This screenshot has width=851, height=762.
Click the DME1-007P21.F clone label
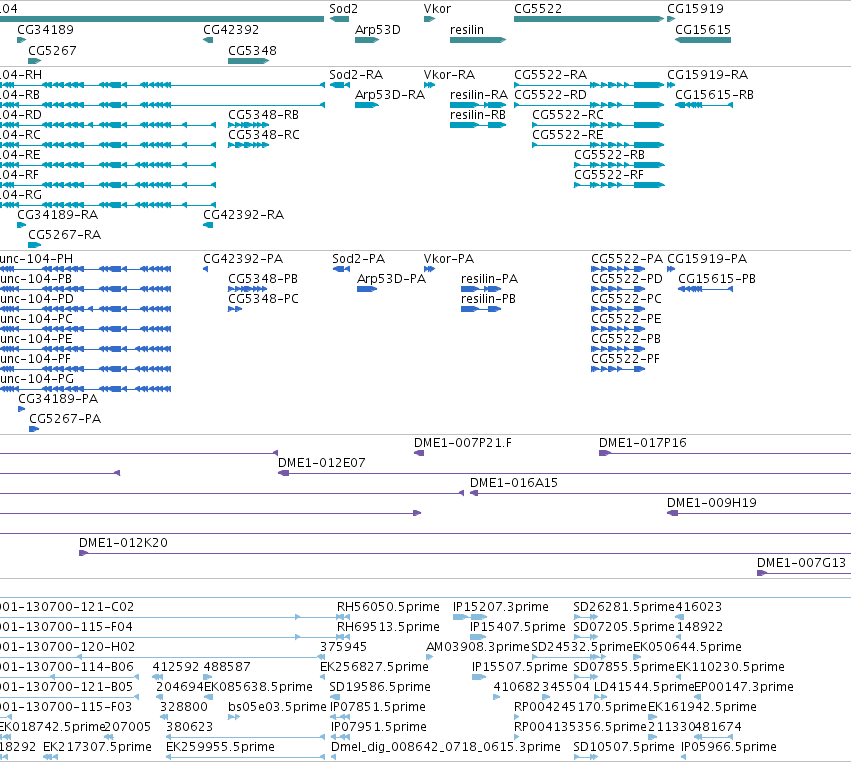pyautogui.click(x=463, y=442)
